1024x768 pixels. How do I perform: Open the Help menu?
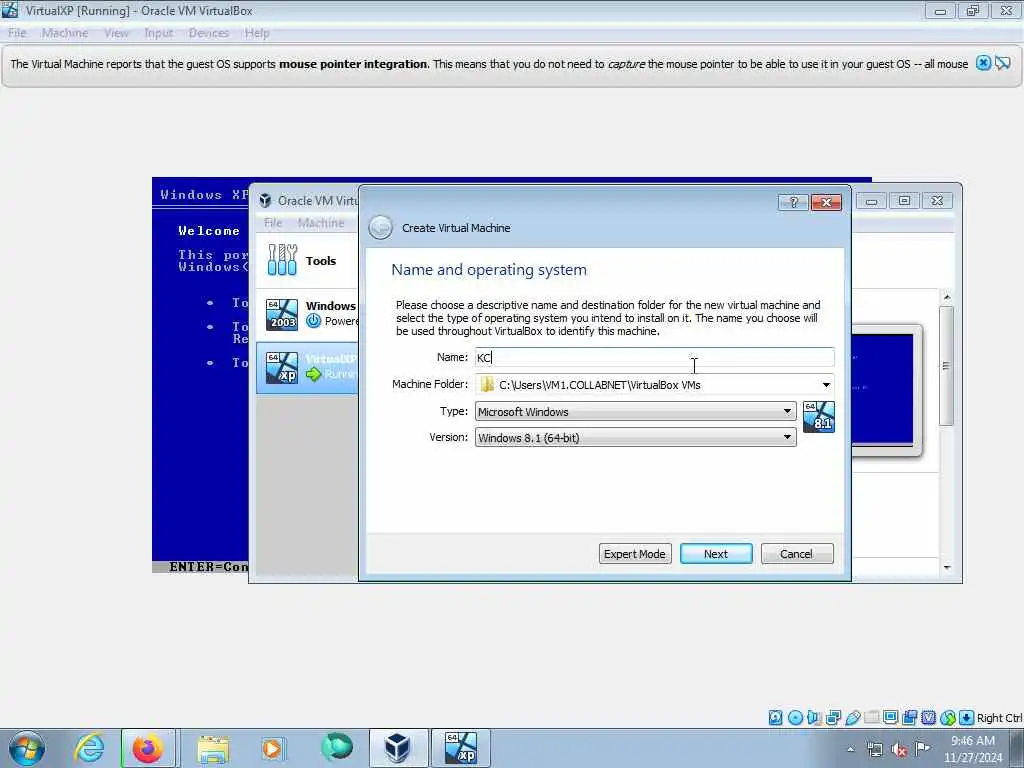tap(257, 33)
